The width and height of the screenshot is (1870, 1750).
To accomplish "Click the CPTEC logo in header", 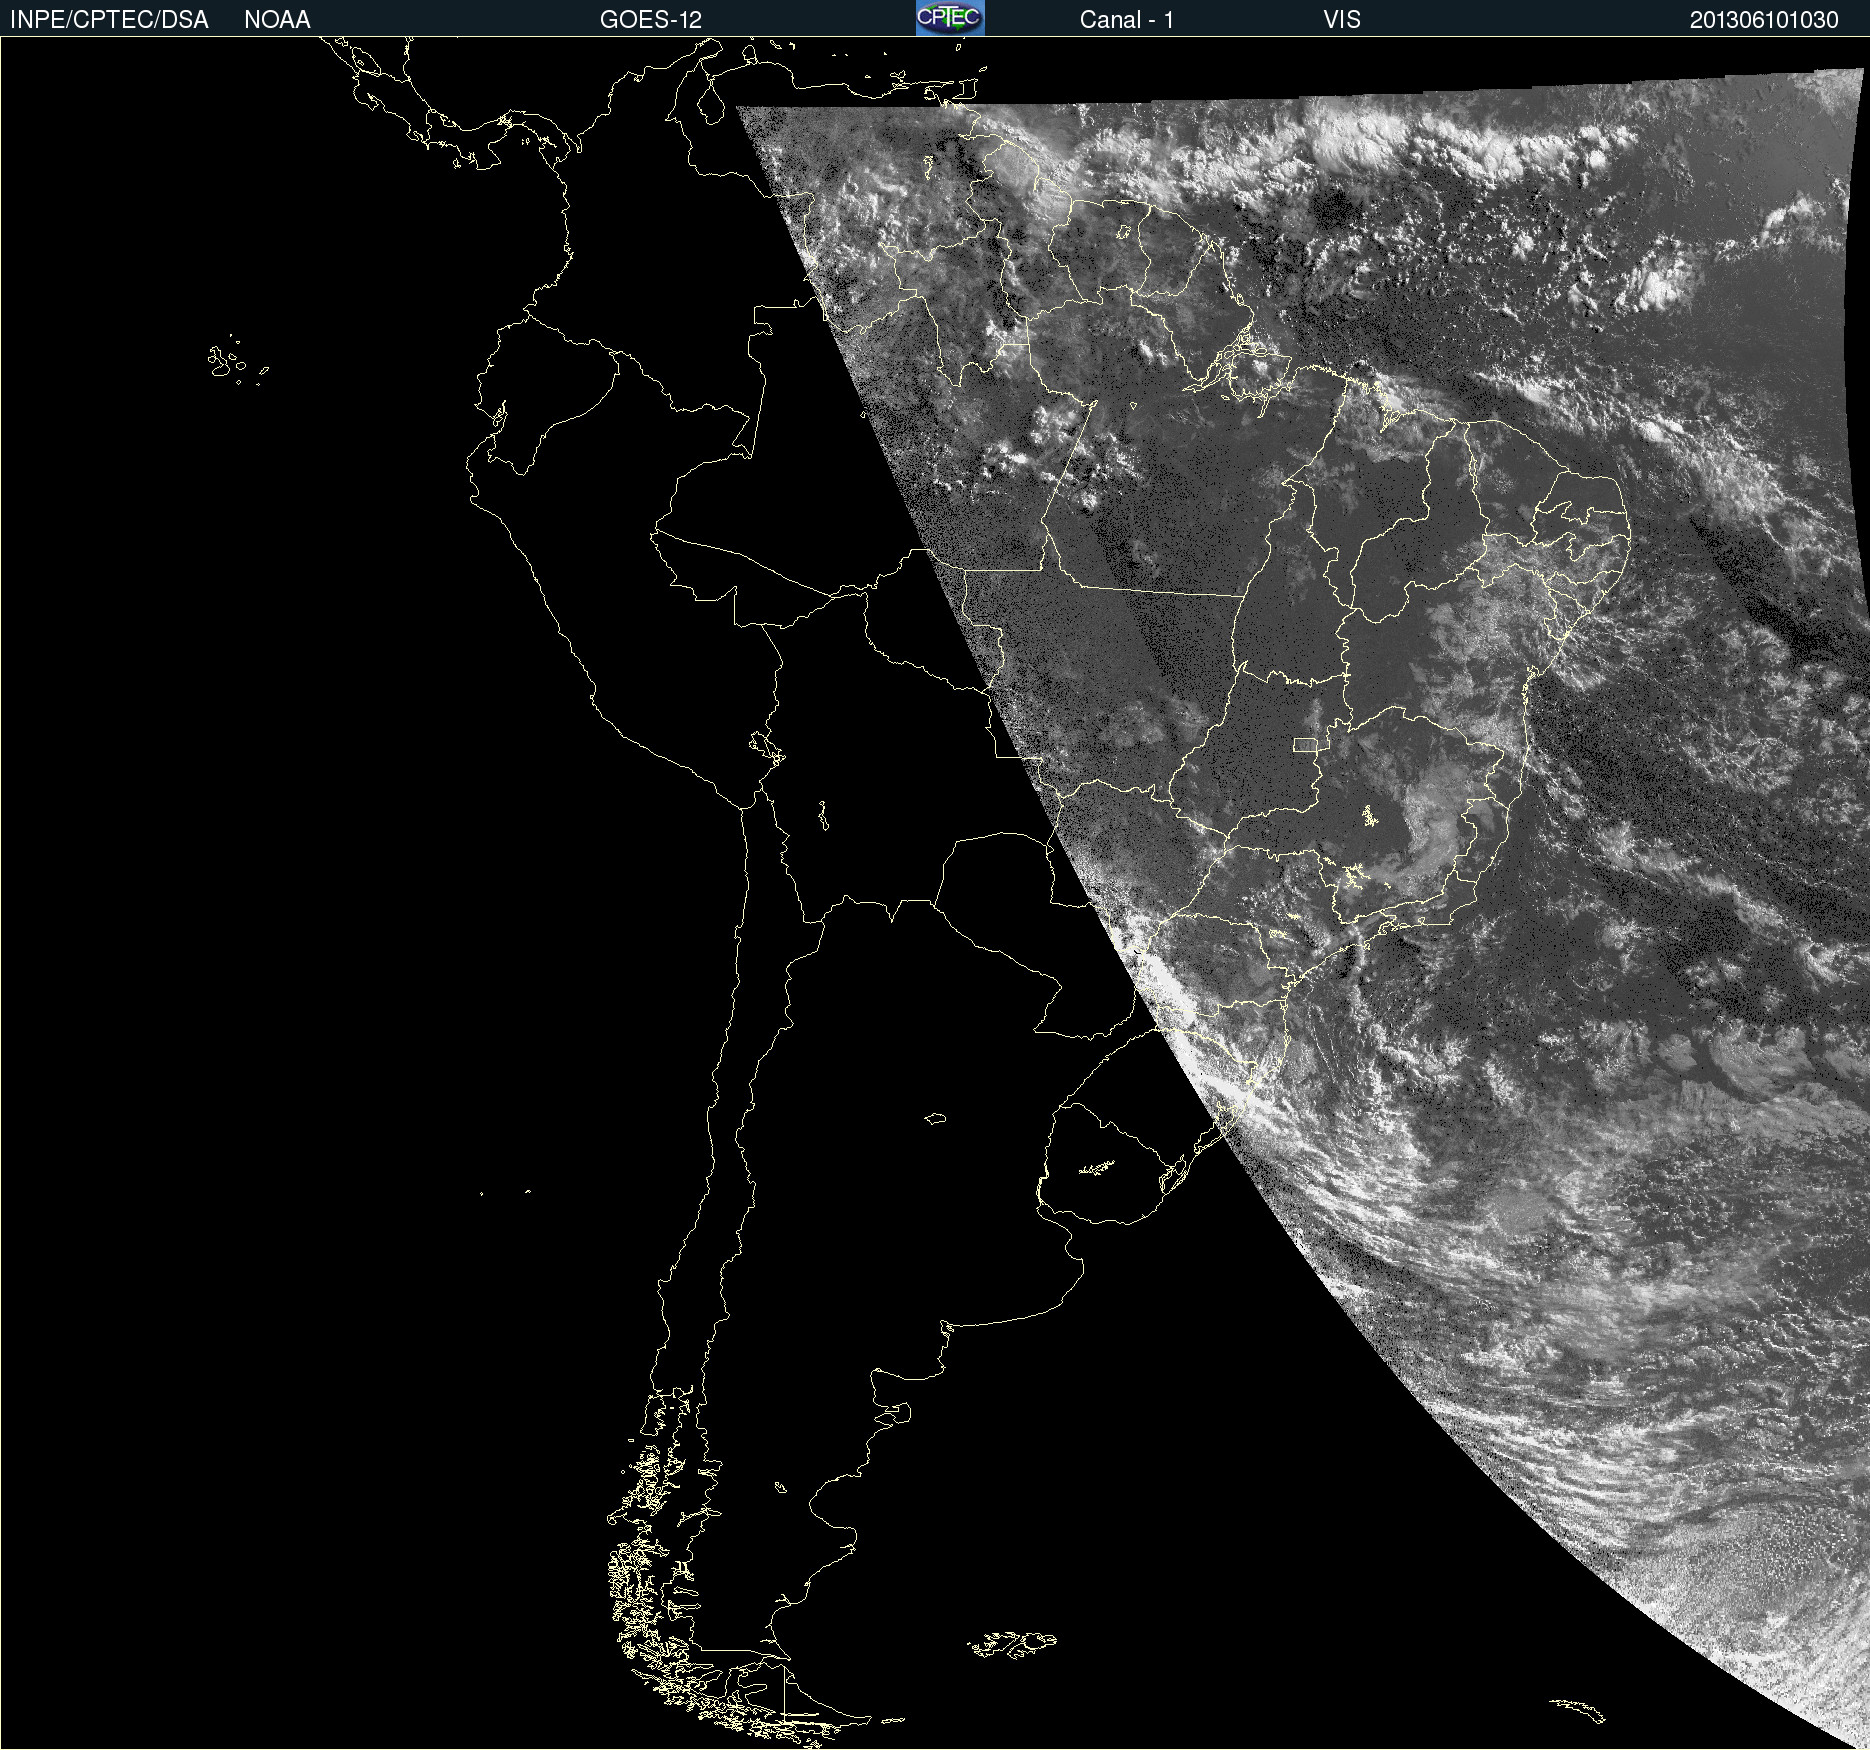I will point(950,18).
